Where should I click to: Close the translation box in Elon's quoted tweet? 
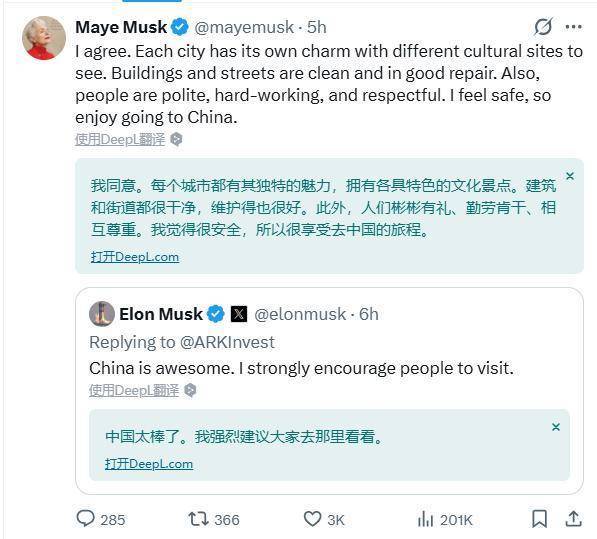[556, 427]
